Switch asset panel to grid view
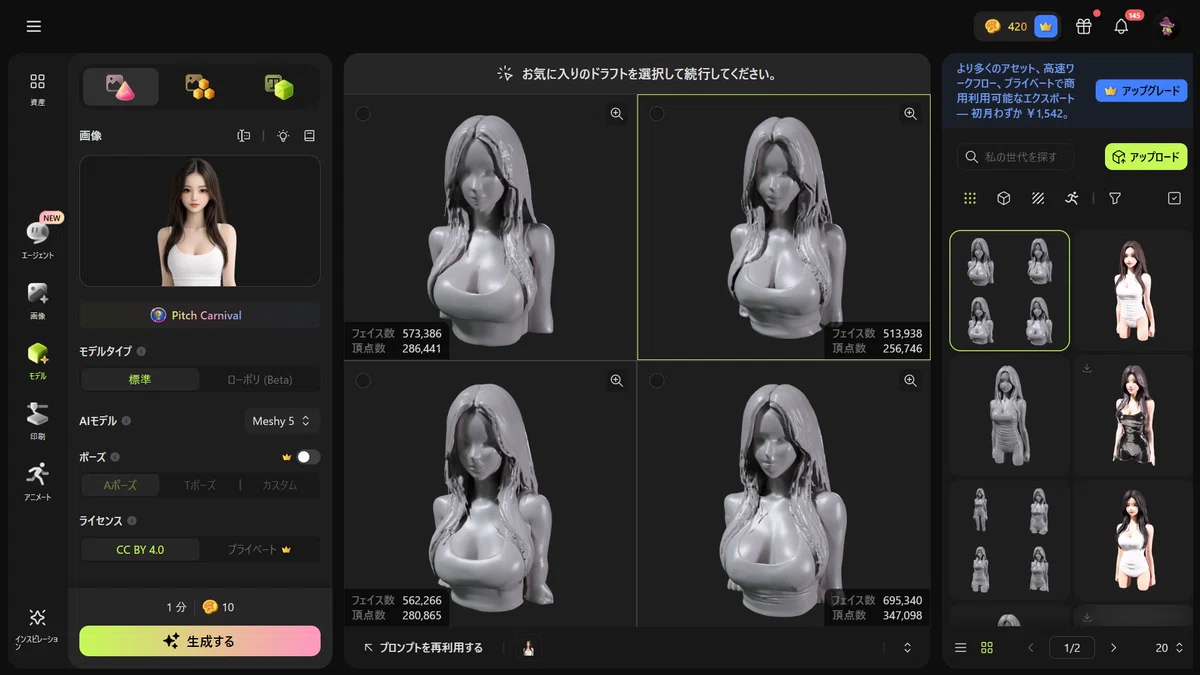Image resolution: width=1200 pixels, height=675 pixels. pyautogui.click(x=987, y=648)
